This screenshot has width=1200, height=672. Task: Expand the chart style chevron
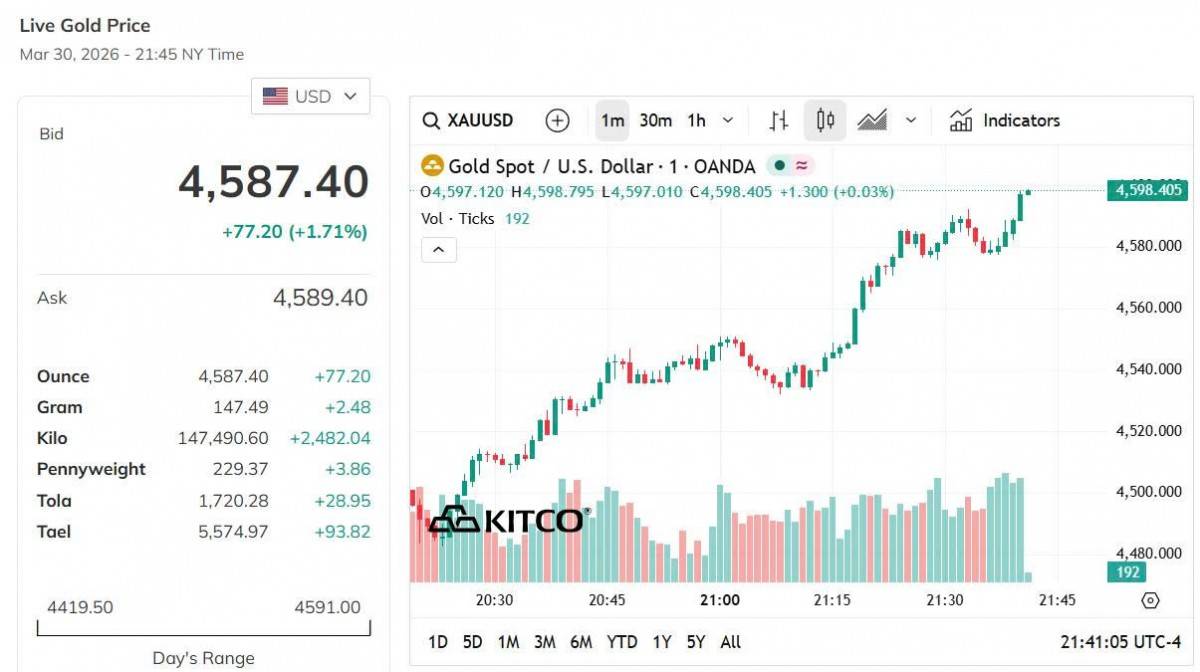coord(911,121)
